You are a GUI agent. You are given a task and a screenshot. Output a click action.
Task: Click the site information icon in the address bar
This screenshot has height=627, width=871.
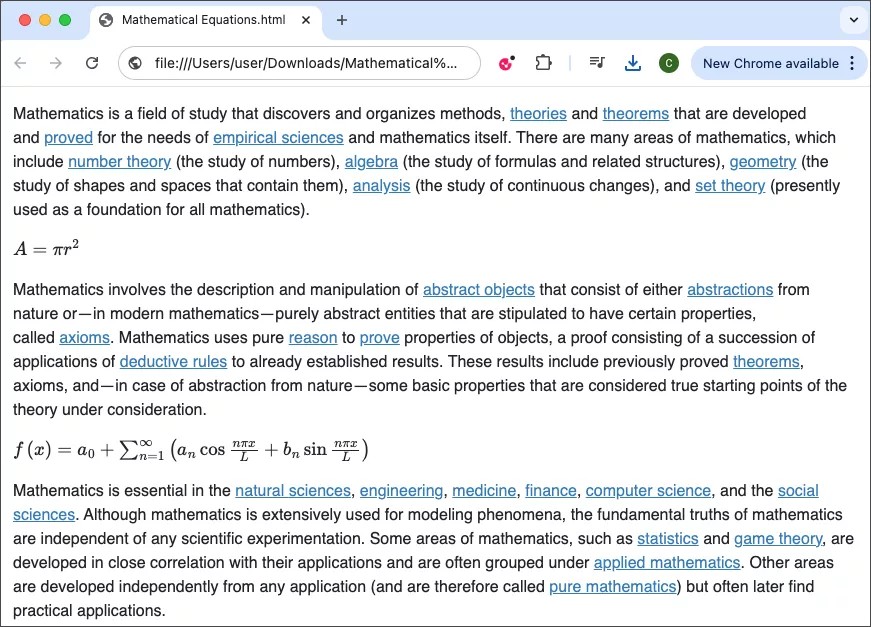point(133,62)
